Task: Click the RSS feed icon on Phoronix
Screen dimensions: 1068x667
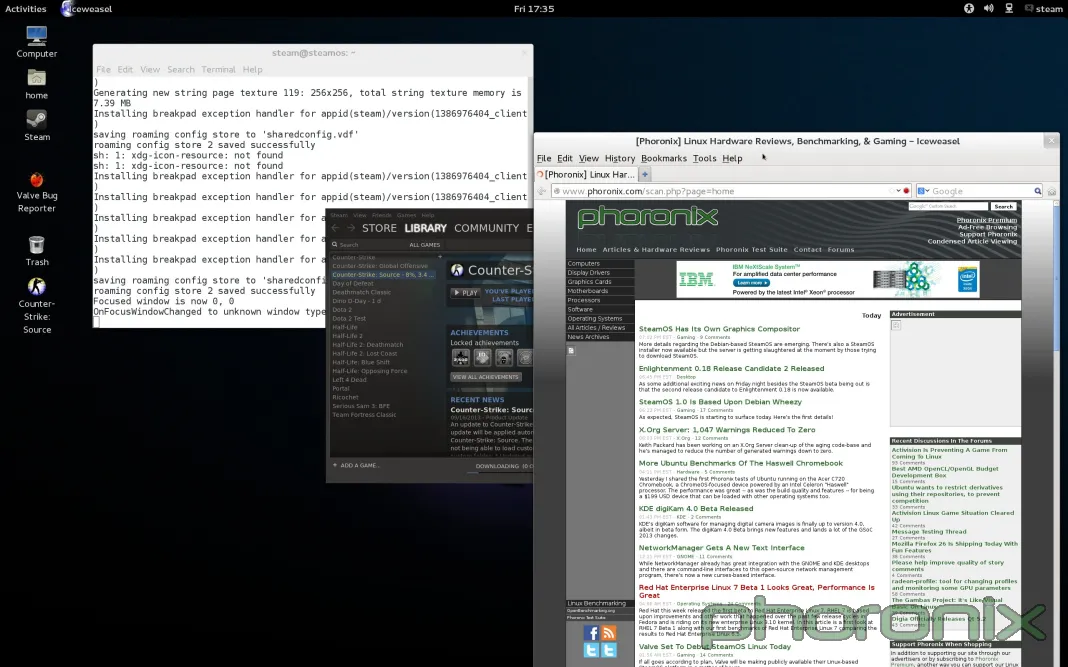Action: pos(609,633)
